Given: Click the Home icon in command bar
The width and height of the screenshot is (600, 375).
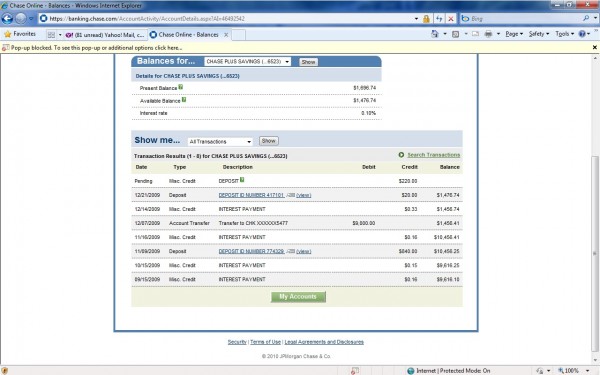Looking at the screenshot, I should [435, 34].
